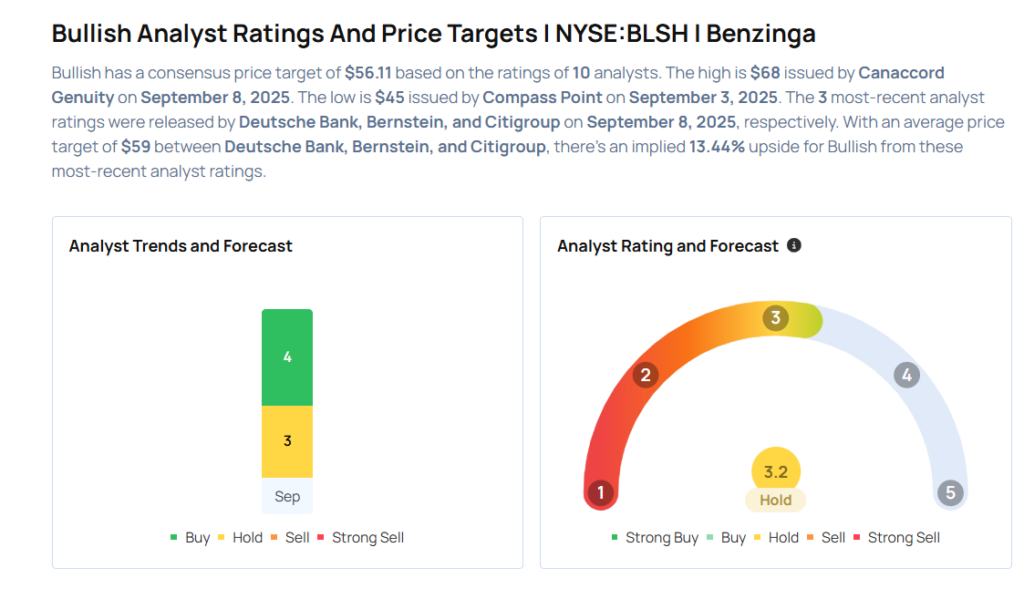Click the Analyst Rating info icon
The image size is (1024, 589).
point(794,245)
